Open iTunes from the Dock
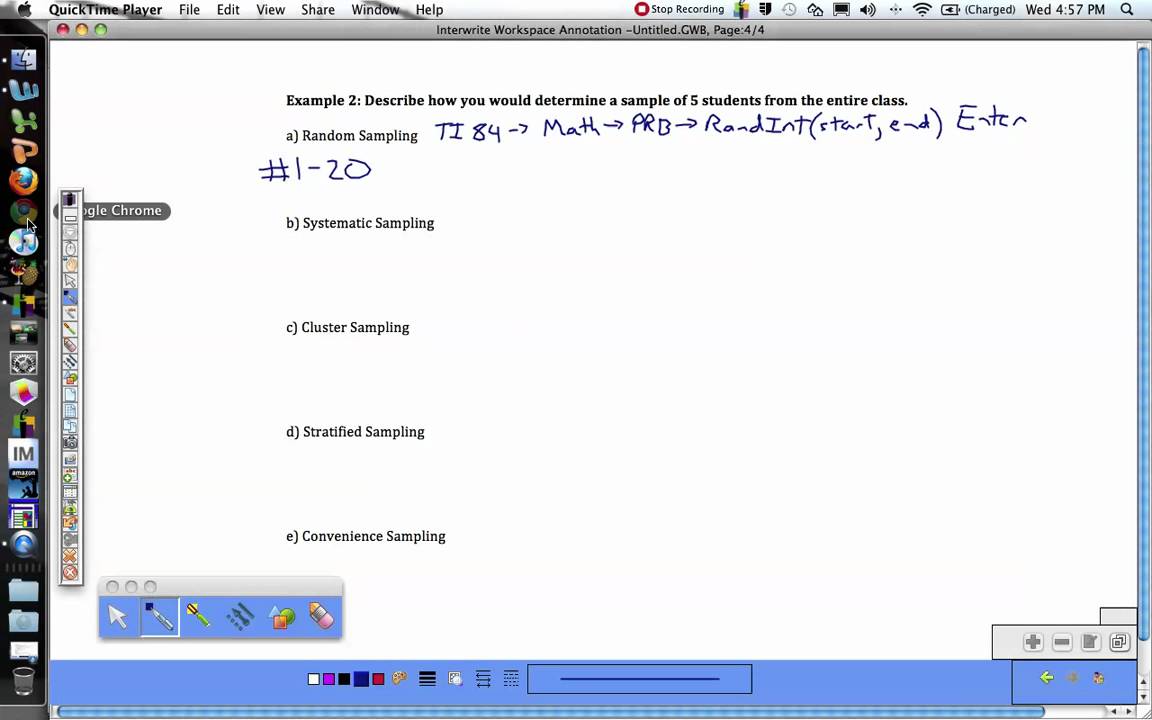Viewport: 1152px width, 720px height. click(x=24, y=242)
